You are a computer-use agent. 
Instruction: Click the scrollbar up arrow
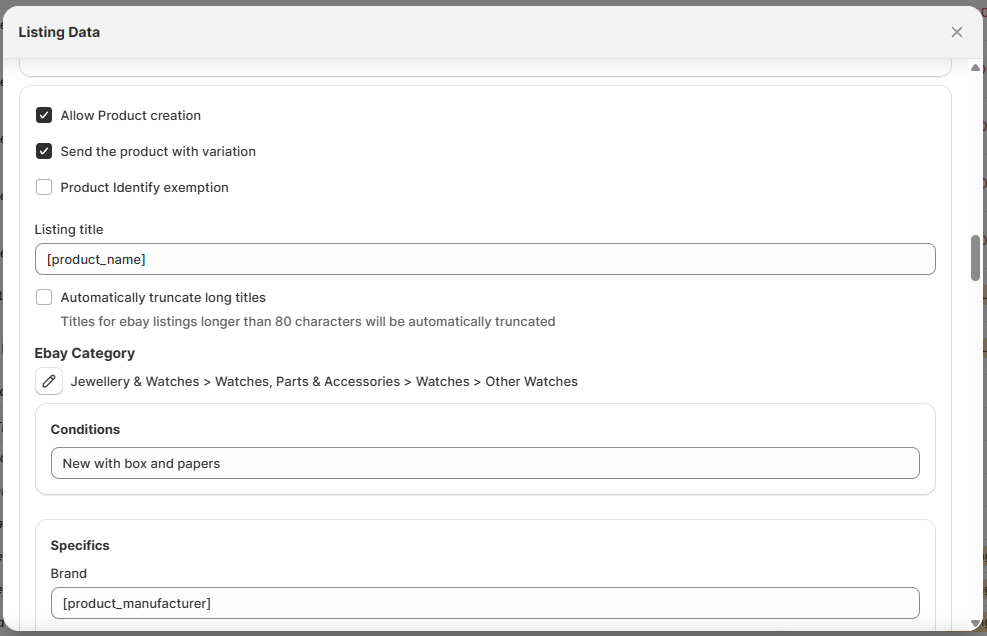(x=975, y=68)
